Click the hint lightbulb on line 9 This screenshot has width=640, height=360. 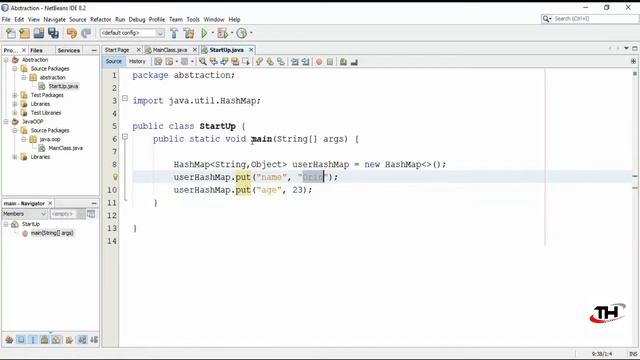[115, 177]
